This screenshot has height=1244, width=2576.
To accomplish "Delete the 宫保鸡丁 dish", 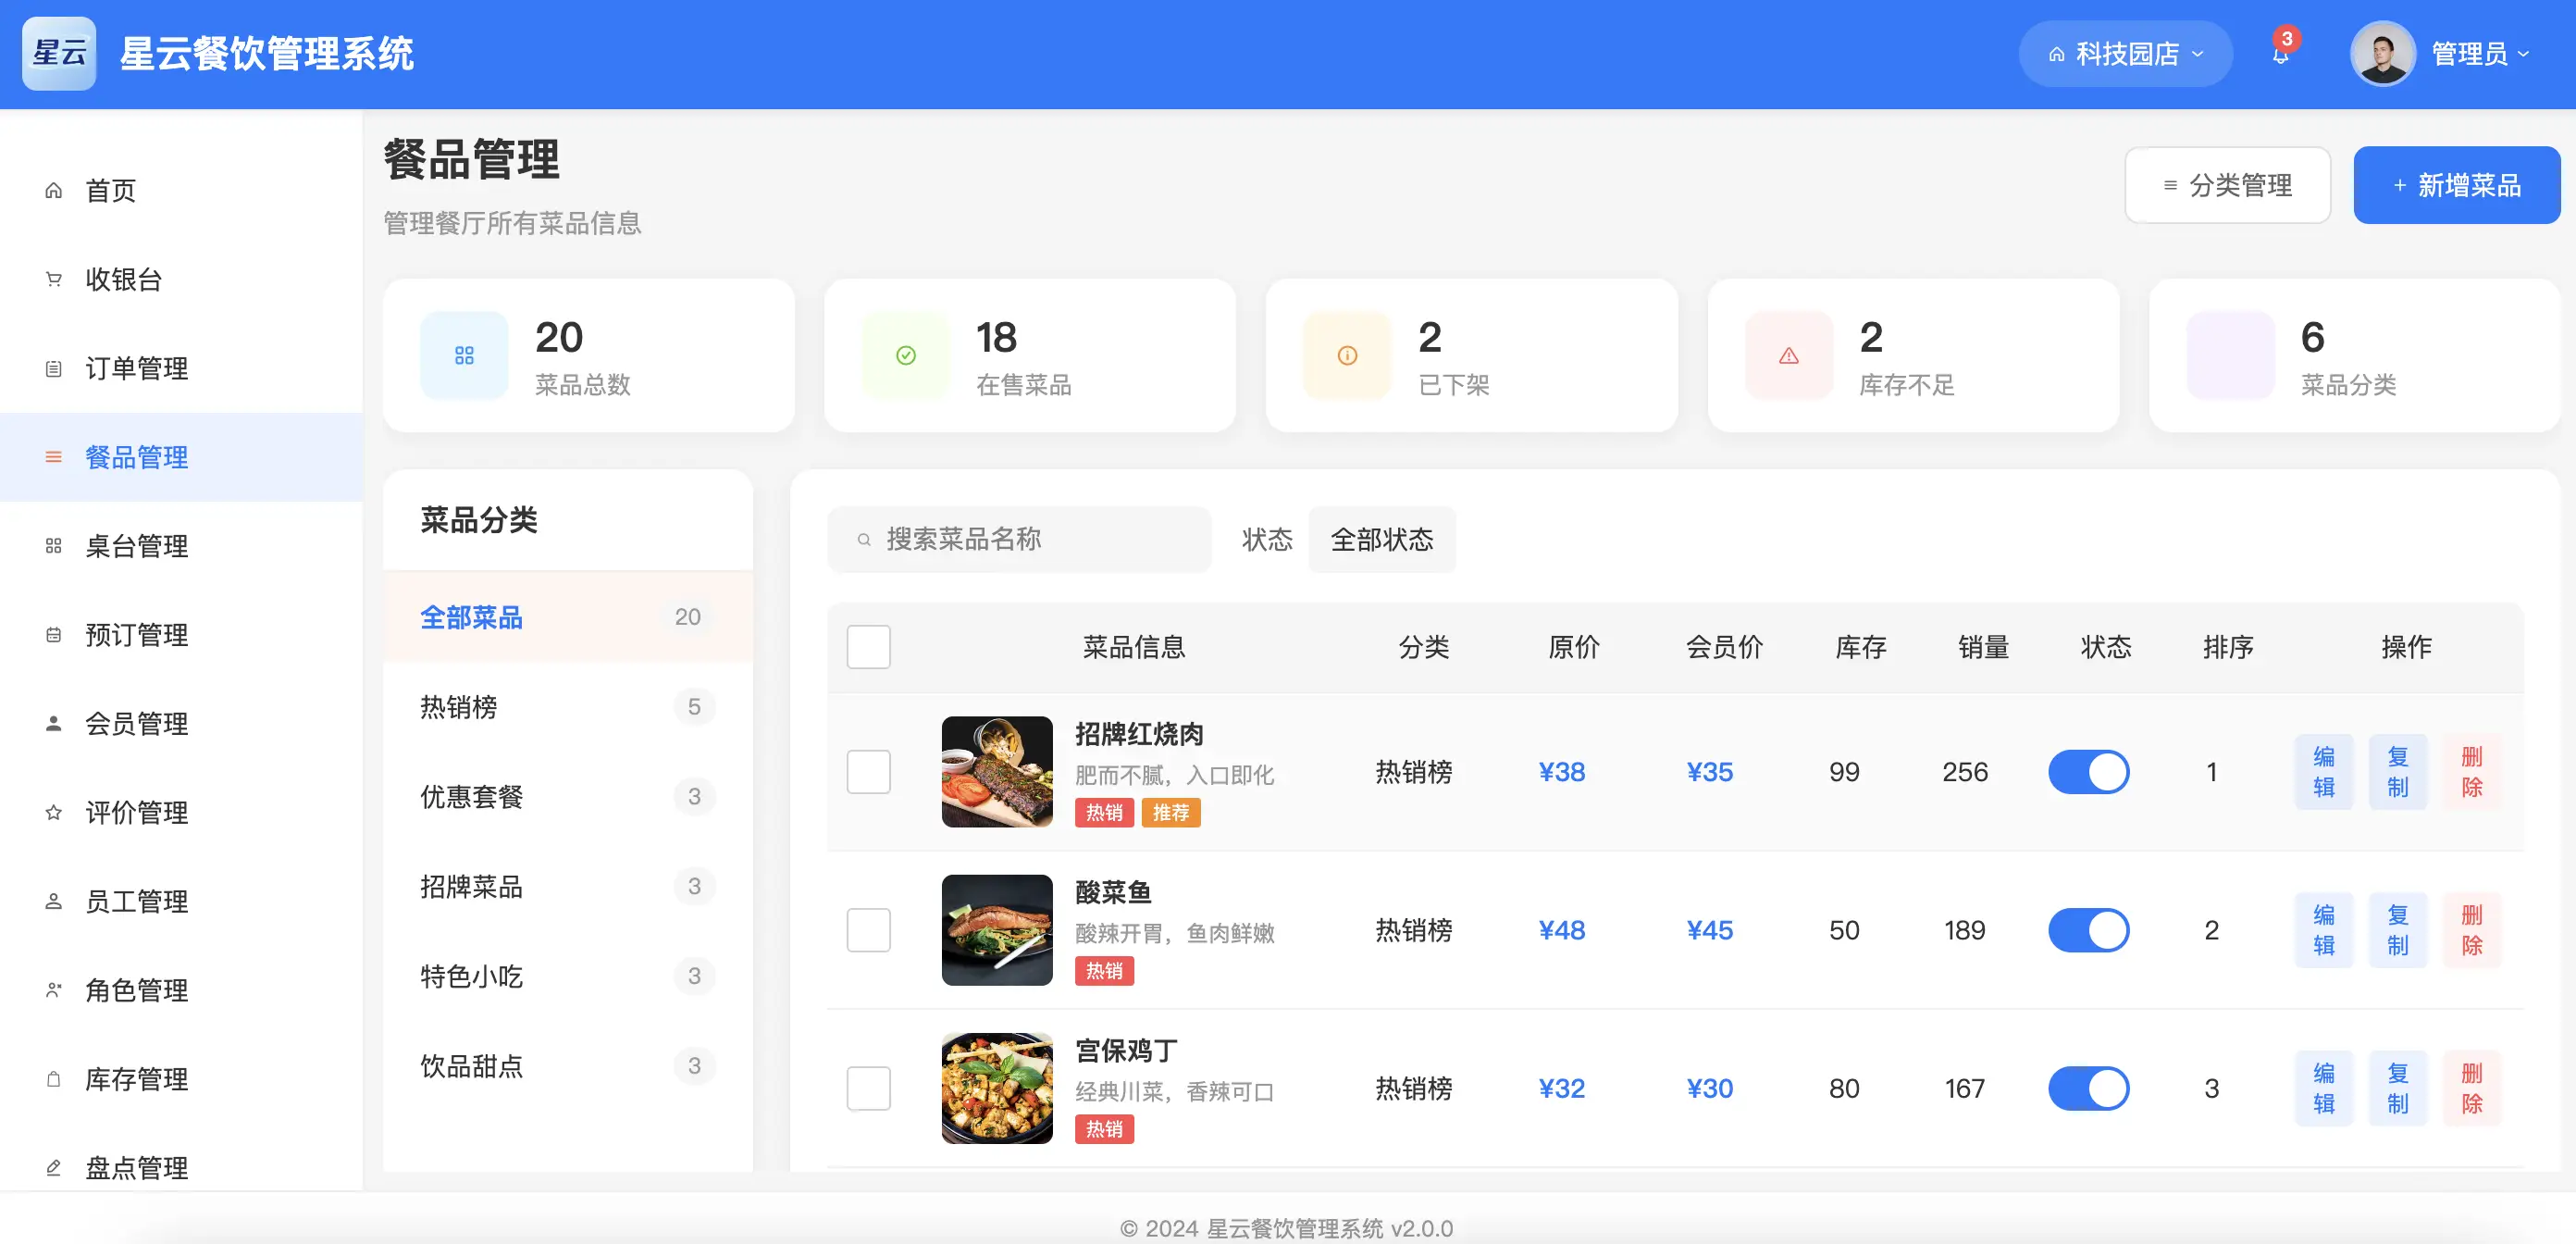I will click(x=2471, y=1088).
